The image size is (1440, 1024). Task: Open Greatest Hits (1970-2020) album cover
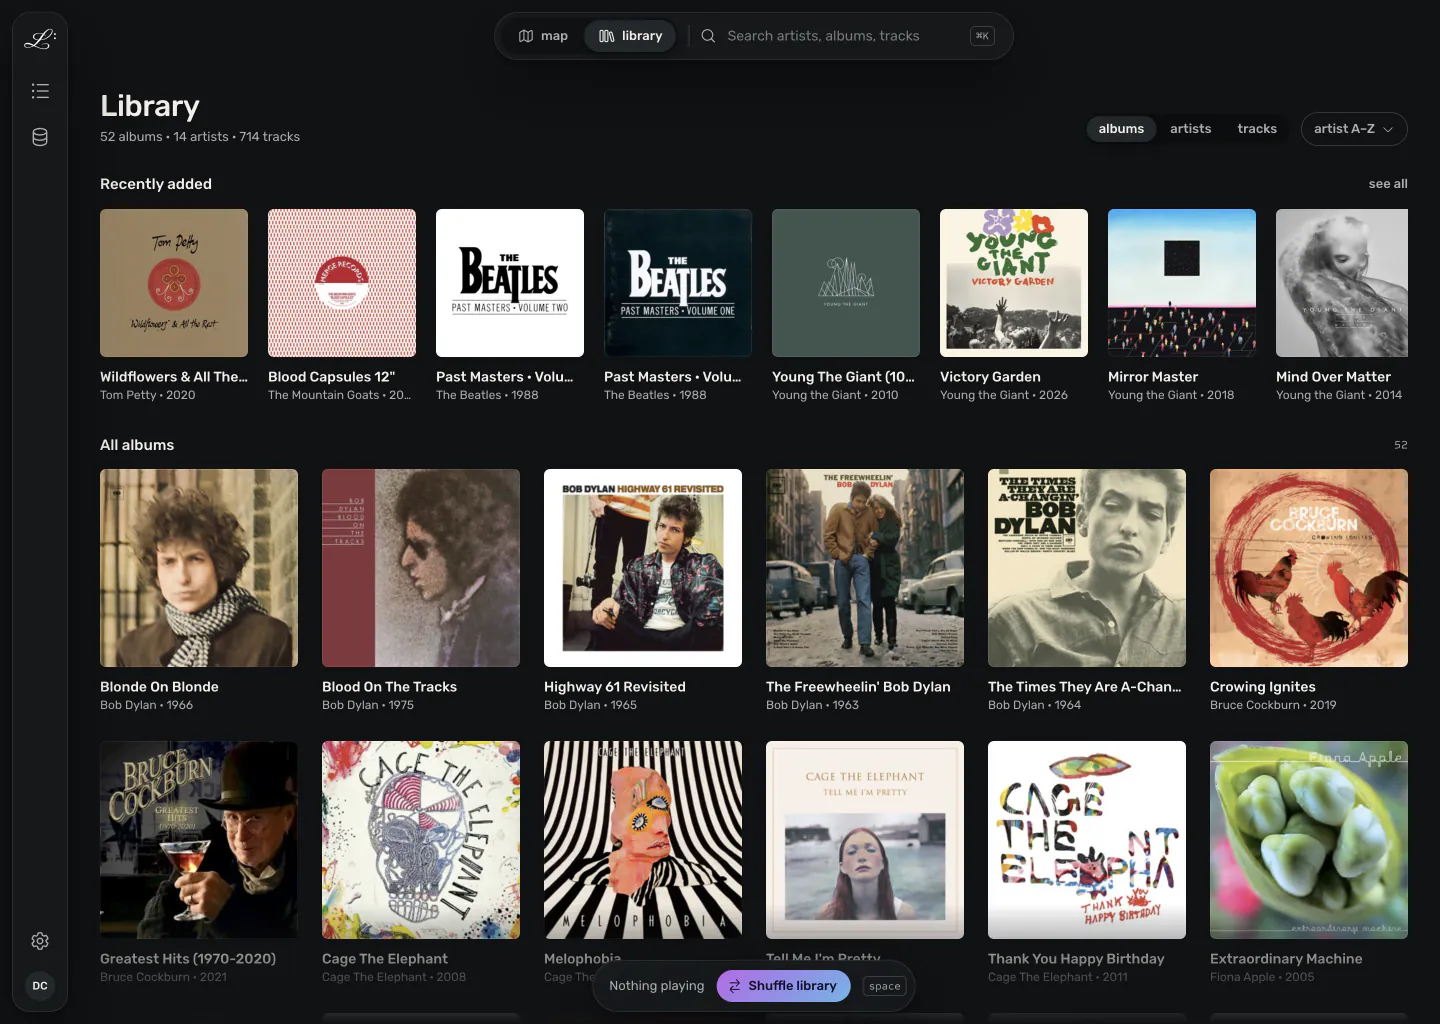coord(199,840)
